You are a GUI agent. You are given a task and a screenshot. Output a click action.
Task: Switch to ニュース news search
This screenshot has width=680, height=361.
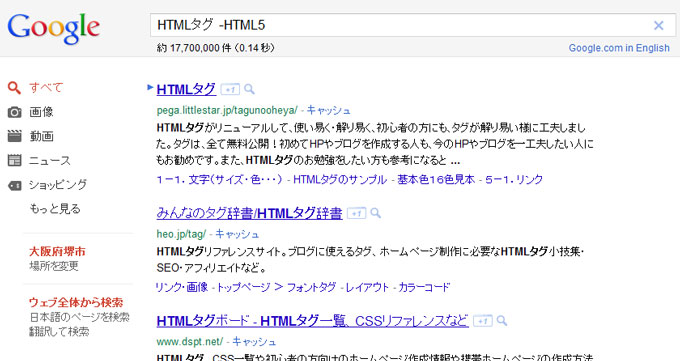[x=49, y=161]
